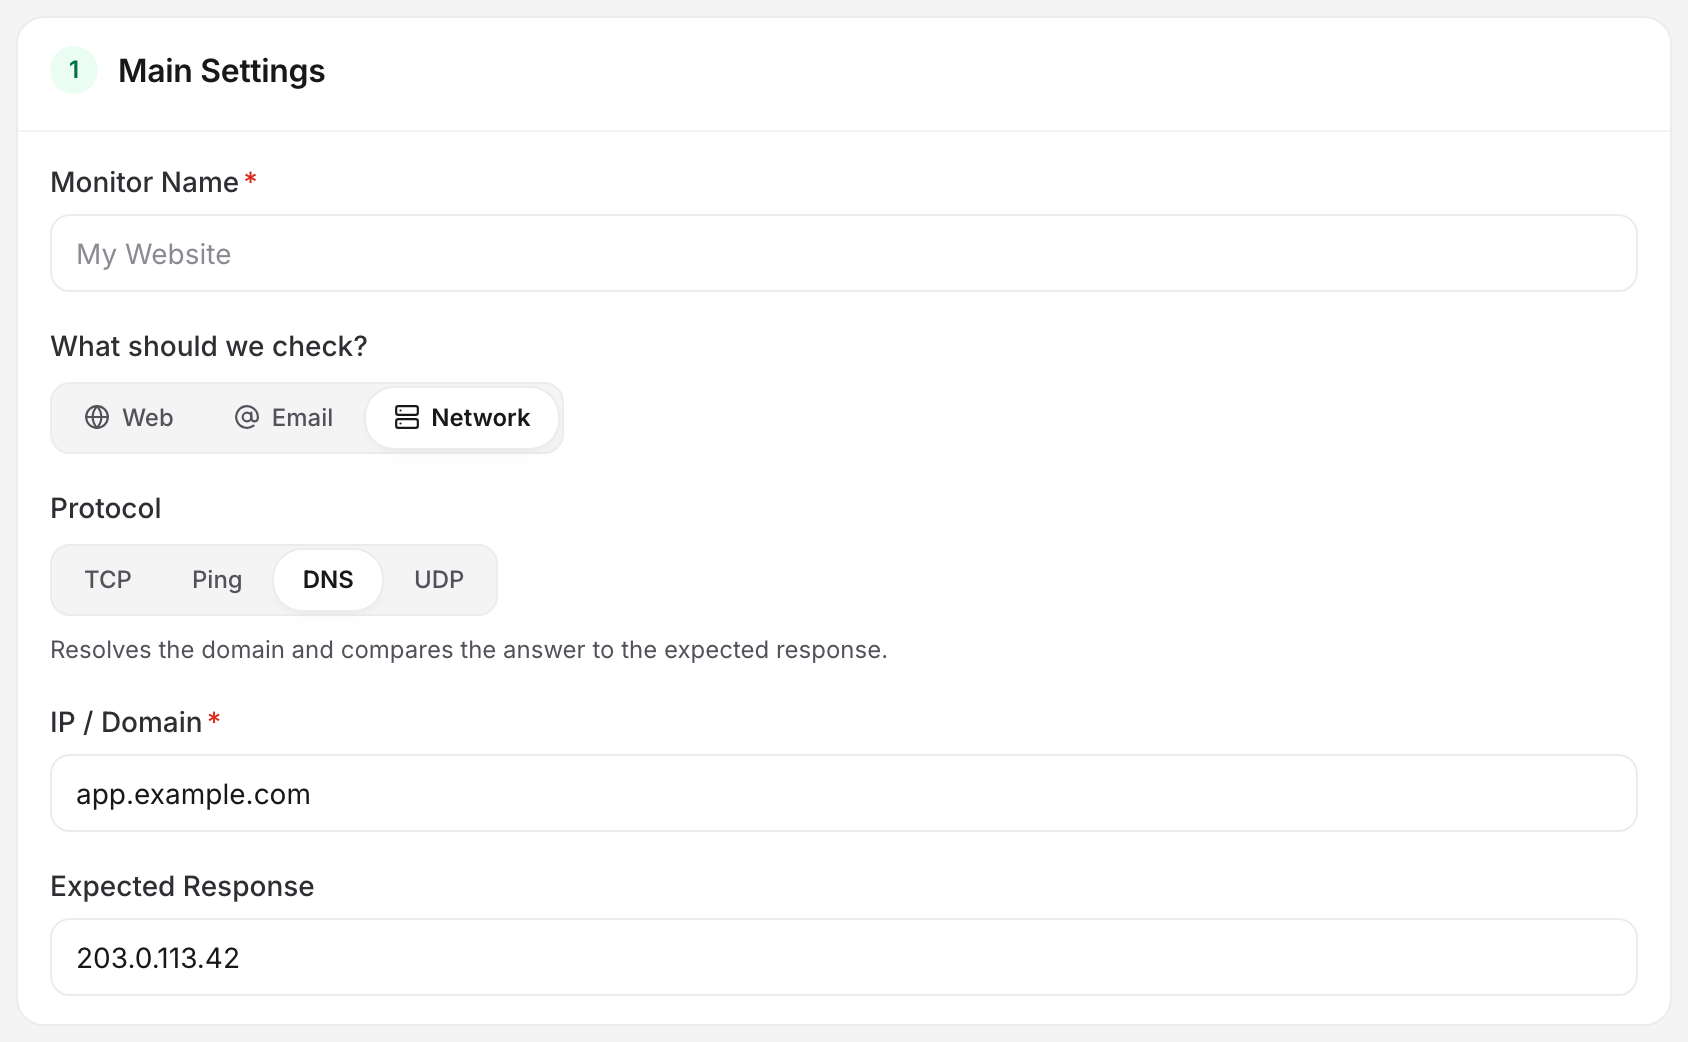Click the Monitor Name label
1688x1042 pixels.
point(145,182)
